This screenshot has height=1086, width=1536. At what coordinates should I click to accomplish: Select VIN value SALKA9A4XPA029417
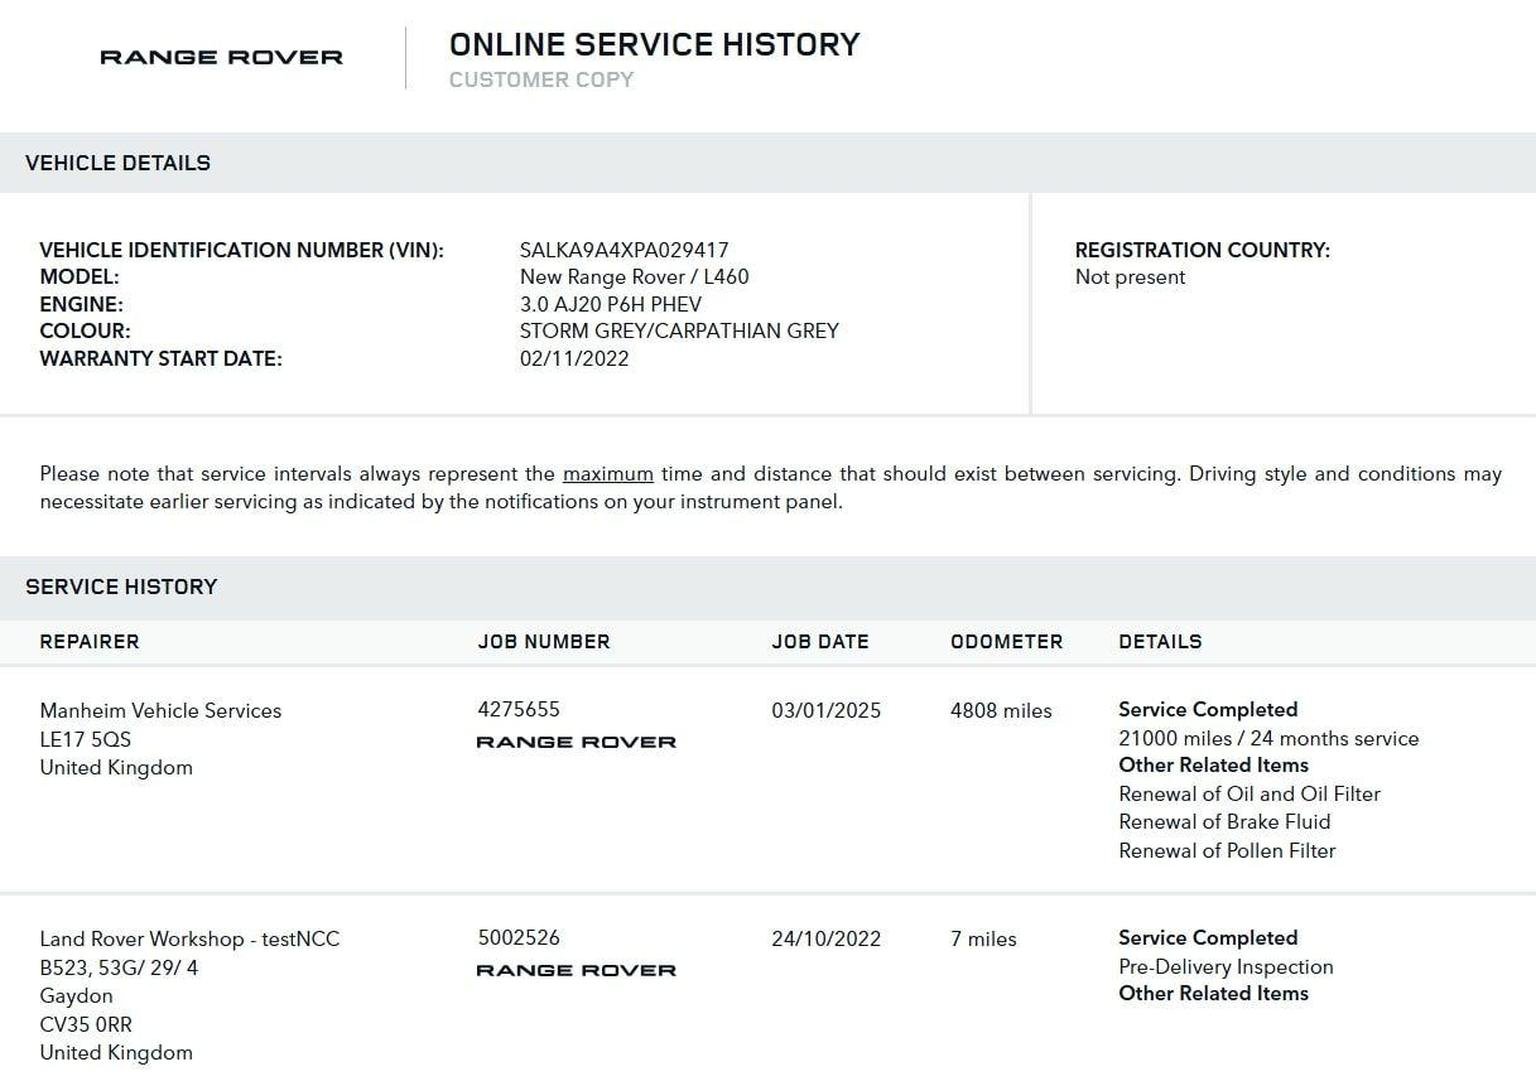pyautogui.click(x=624, y=250)
